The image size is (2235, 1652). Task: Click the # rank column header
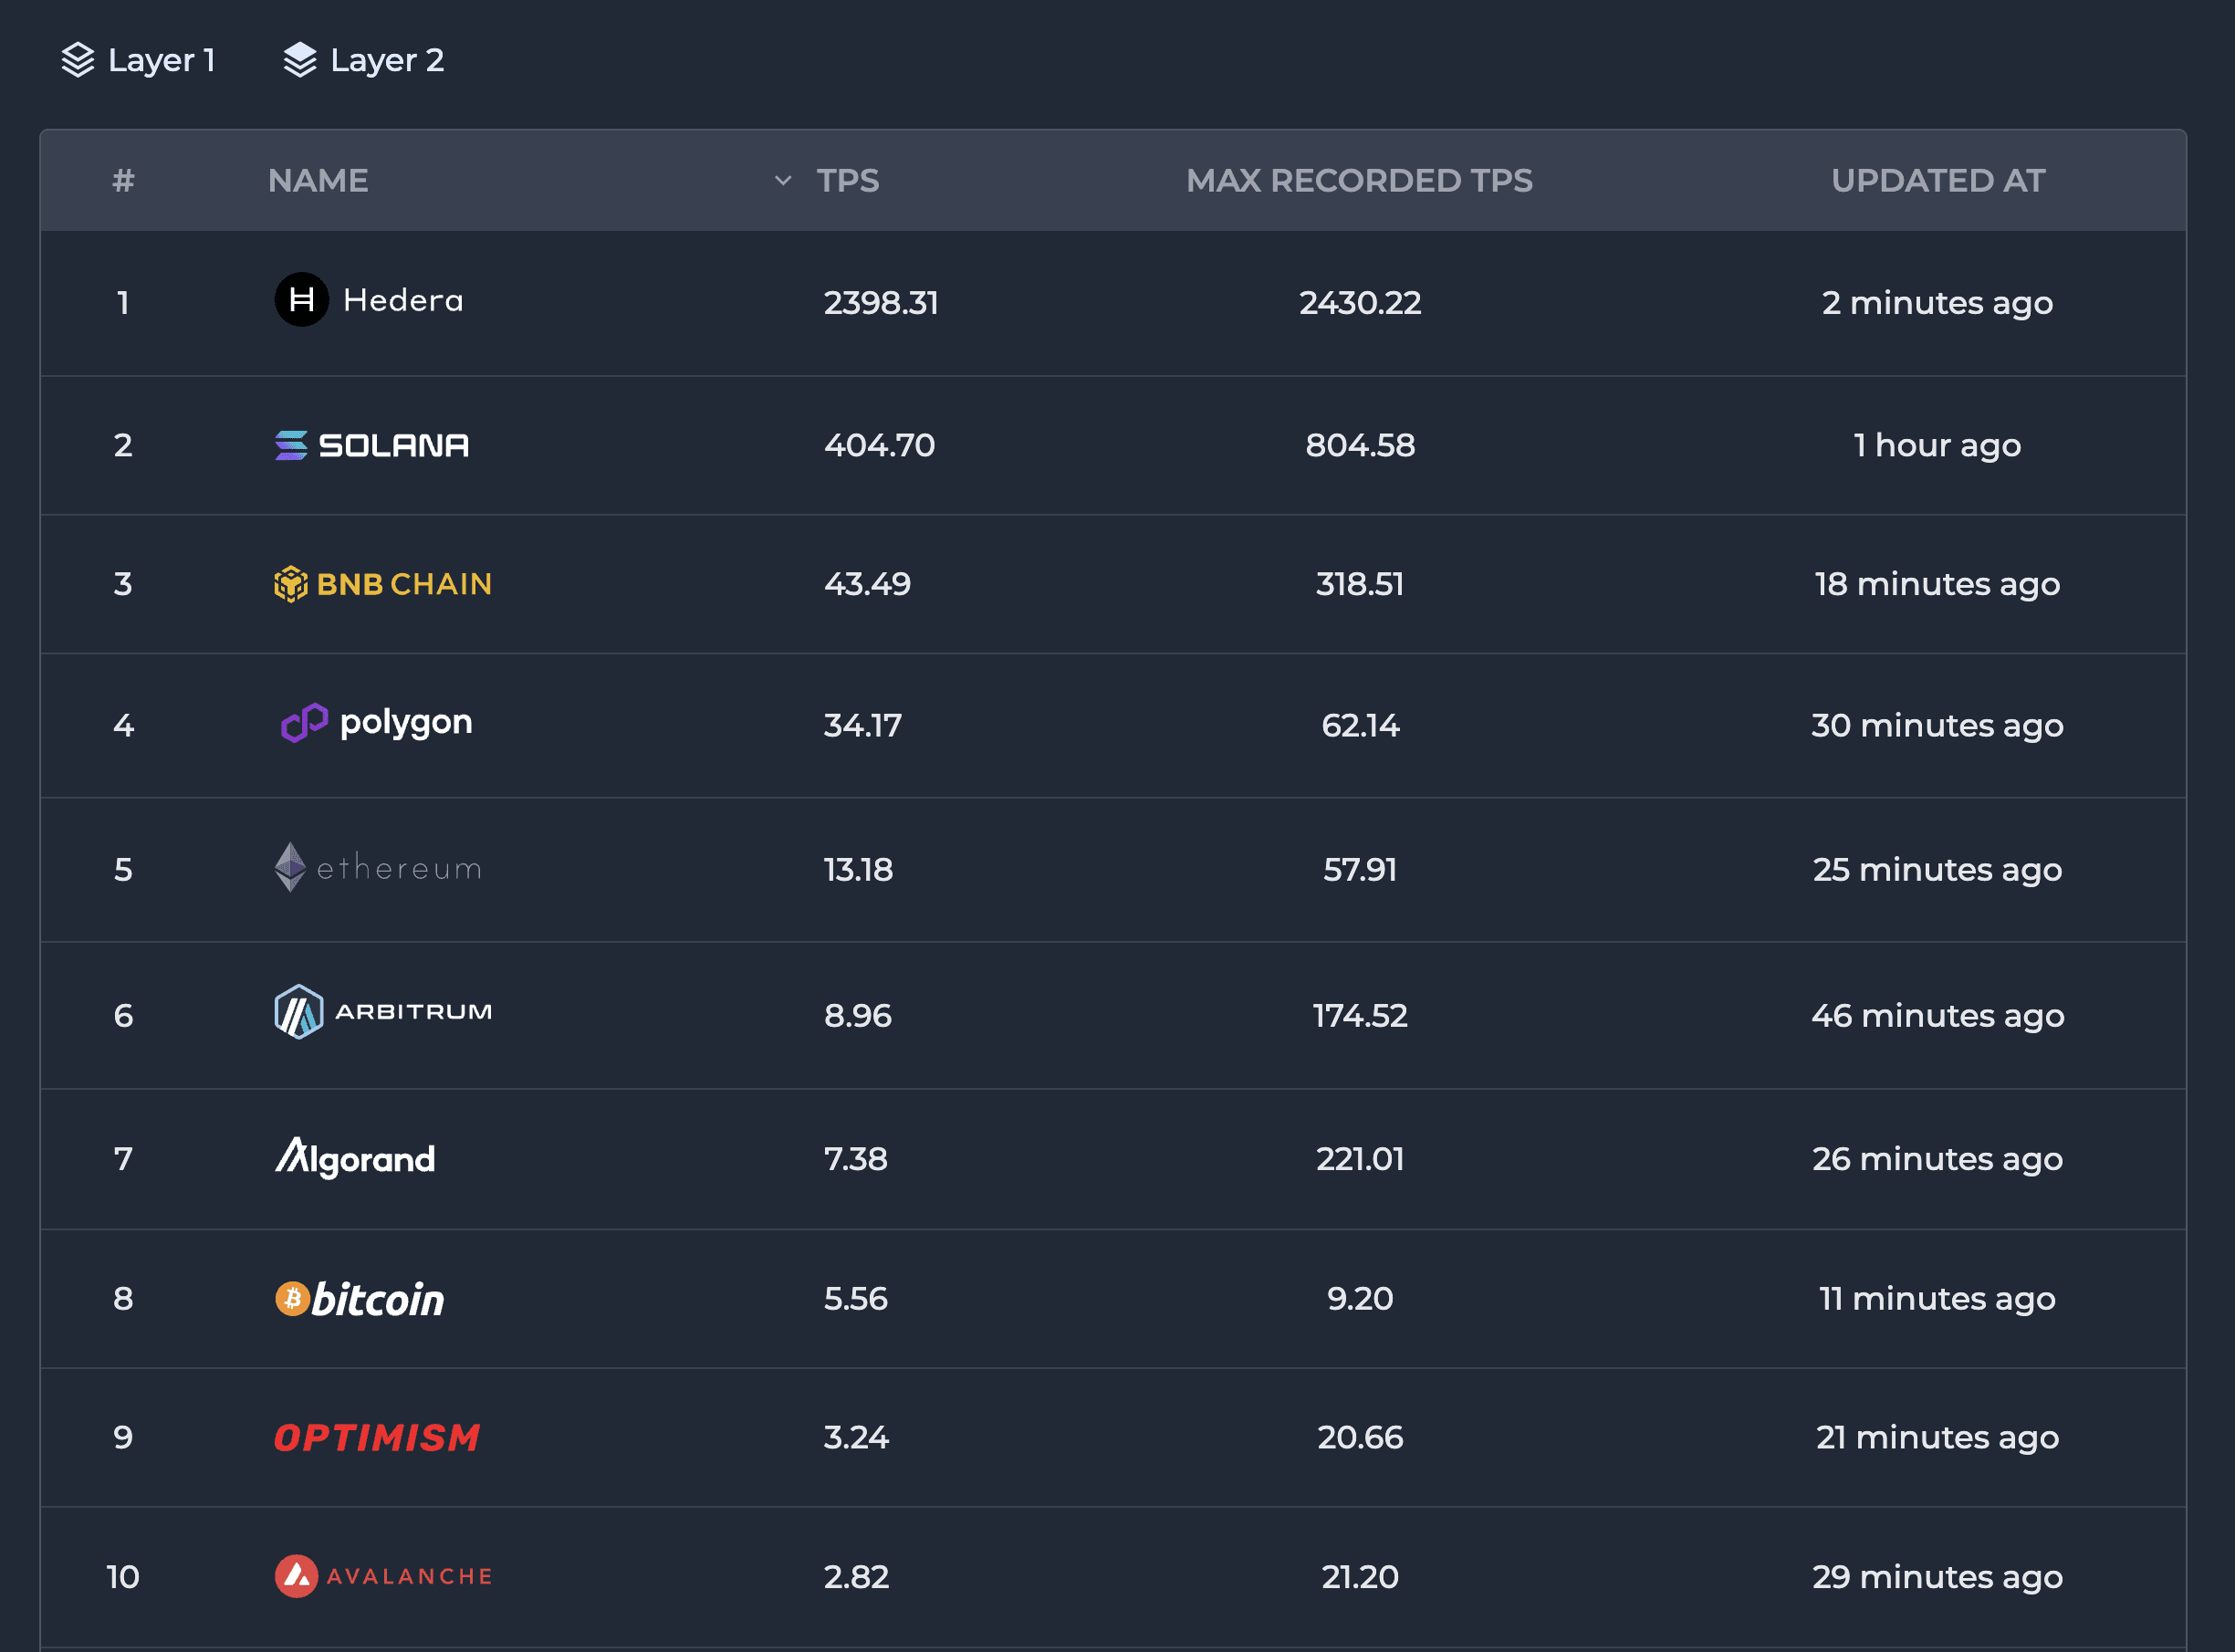point(123,181)
